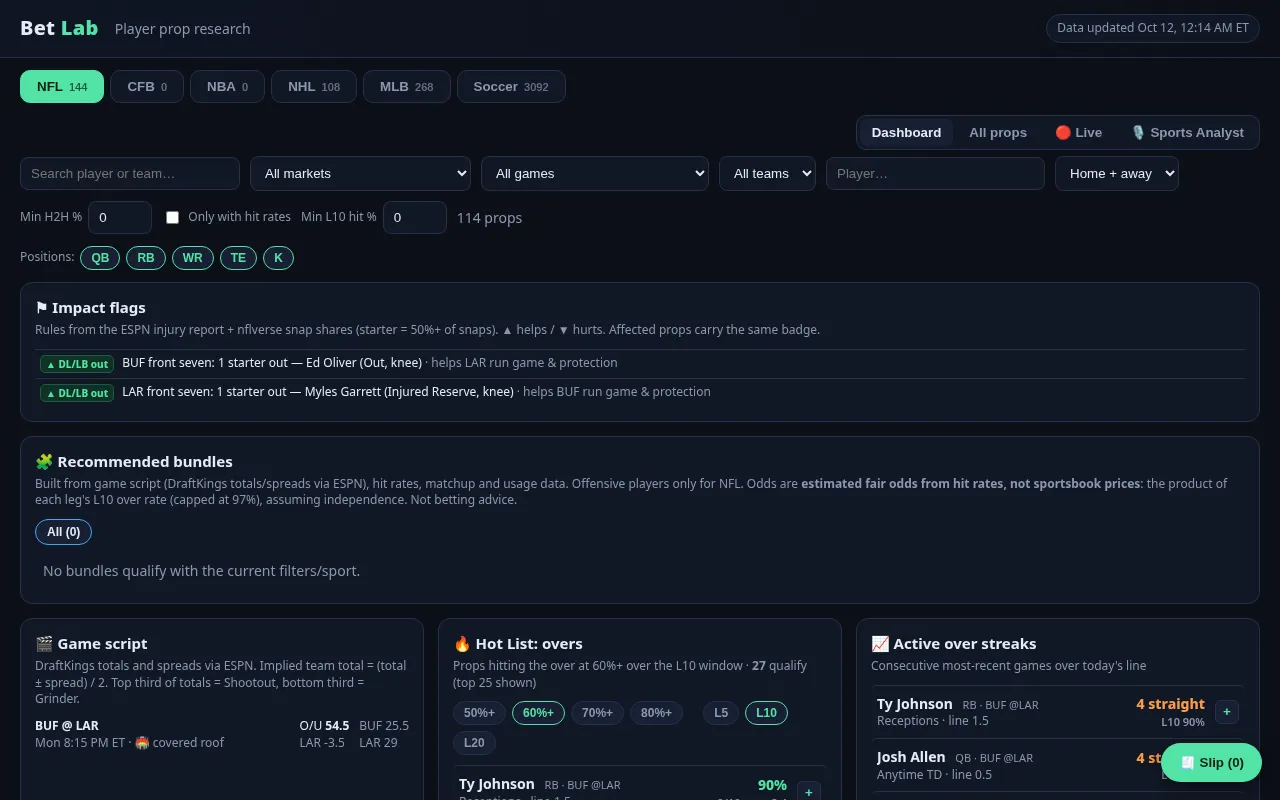
Task: Click the All (0) bundles filter
Action: pyautogui.click(x=63, y=532)
